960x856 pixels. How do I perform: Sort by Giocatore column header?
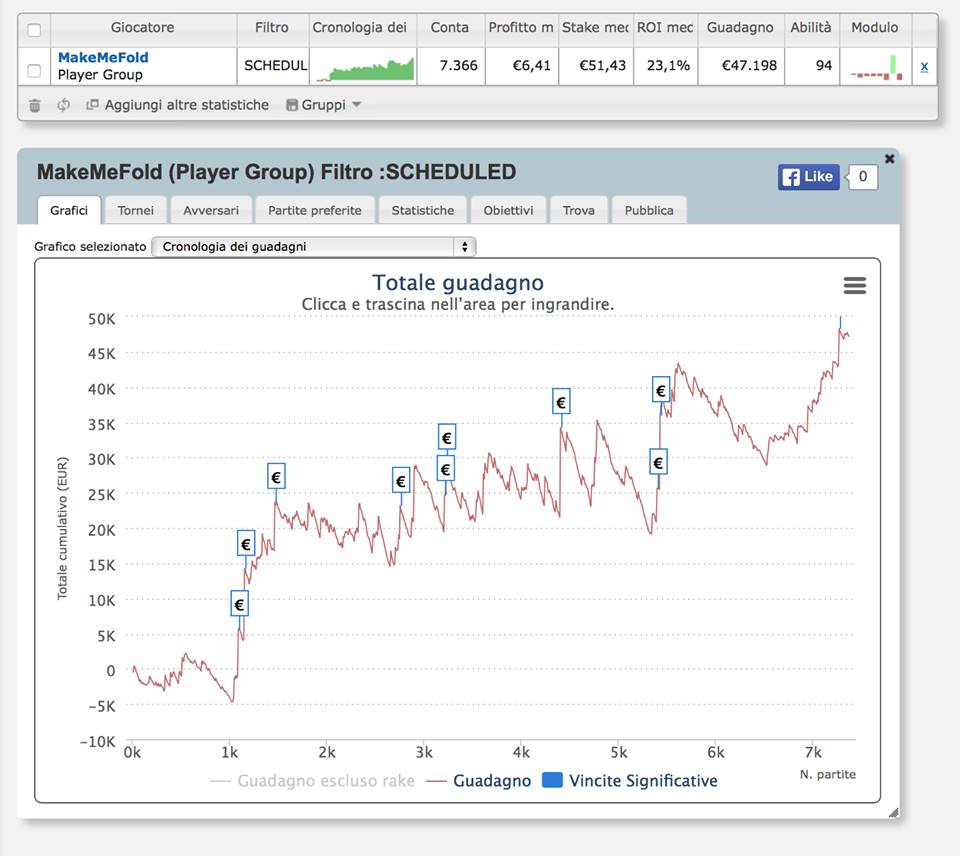(x=143, y=28)
